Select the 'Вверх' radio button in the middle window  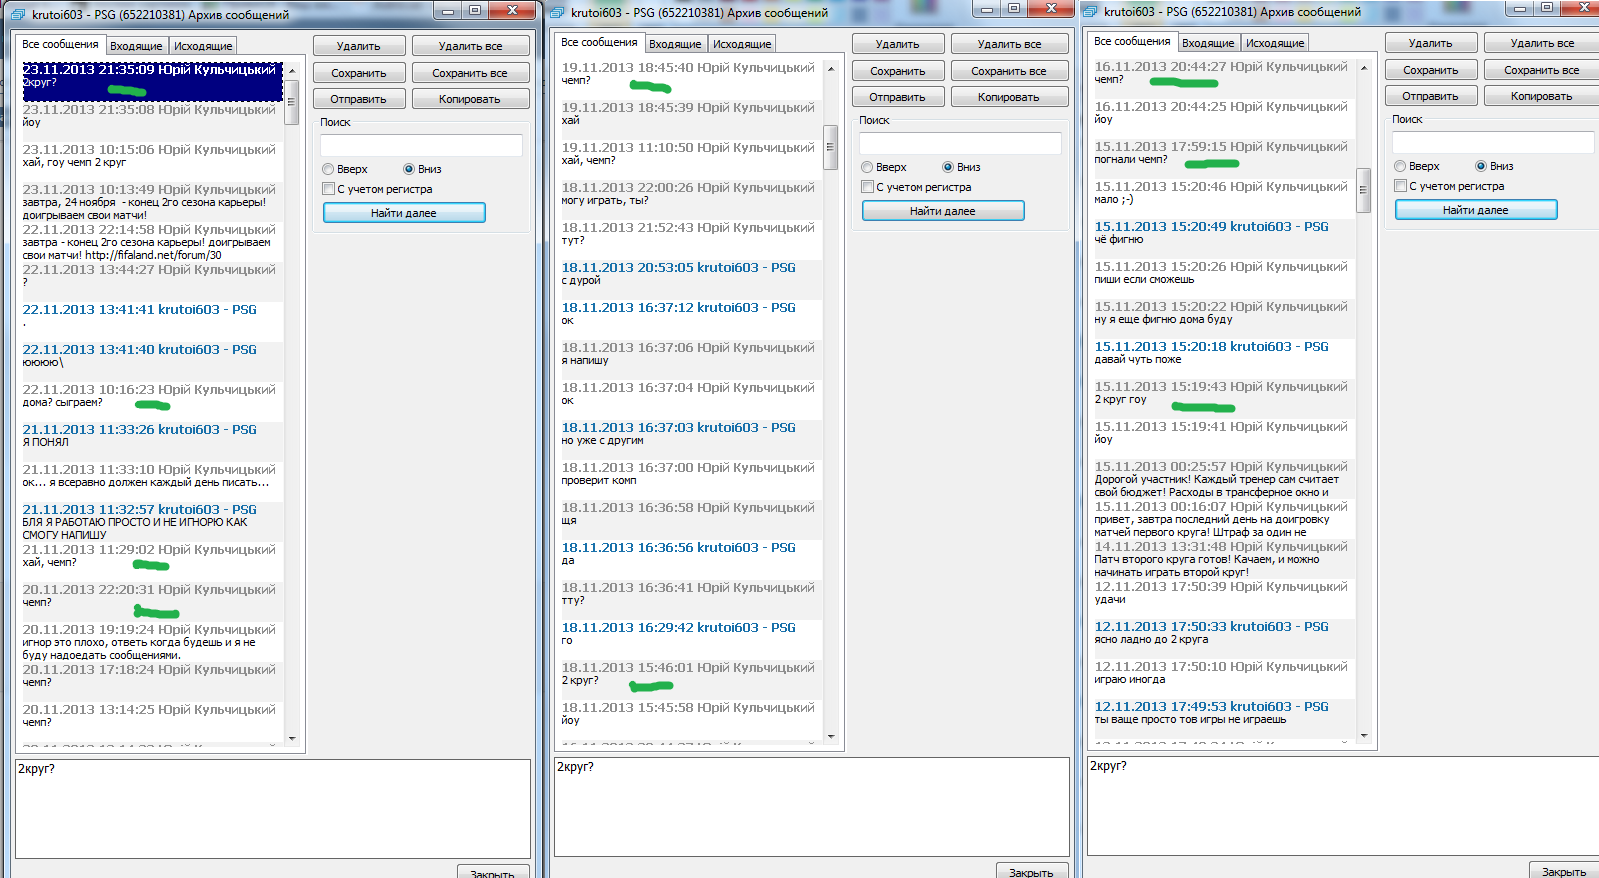point(867,167)
